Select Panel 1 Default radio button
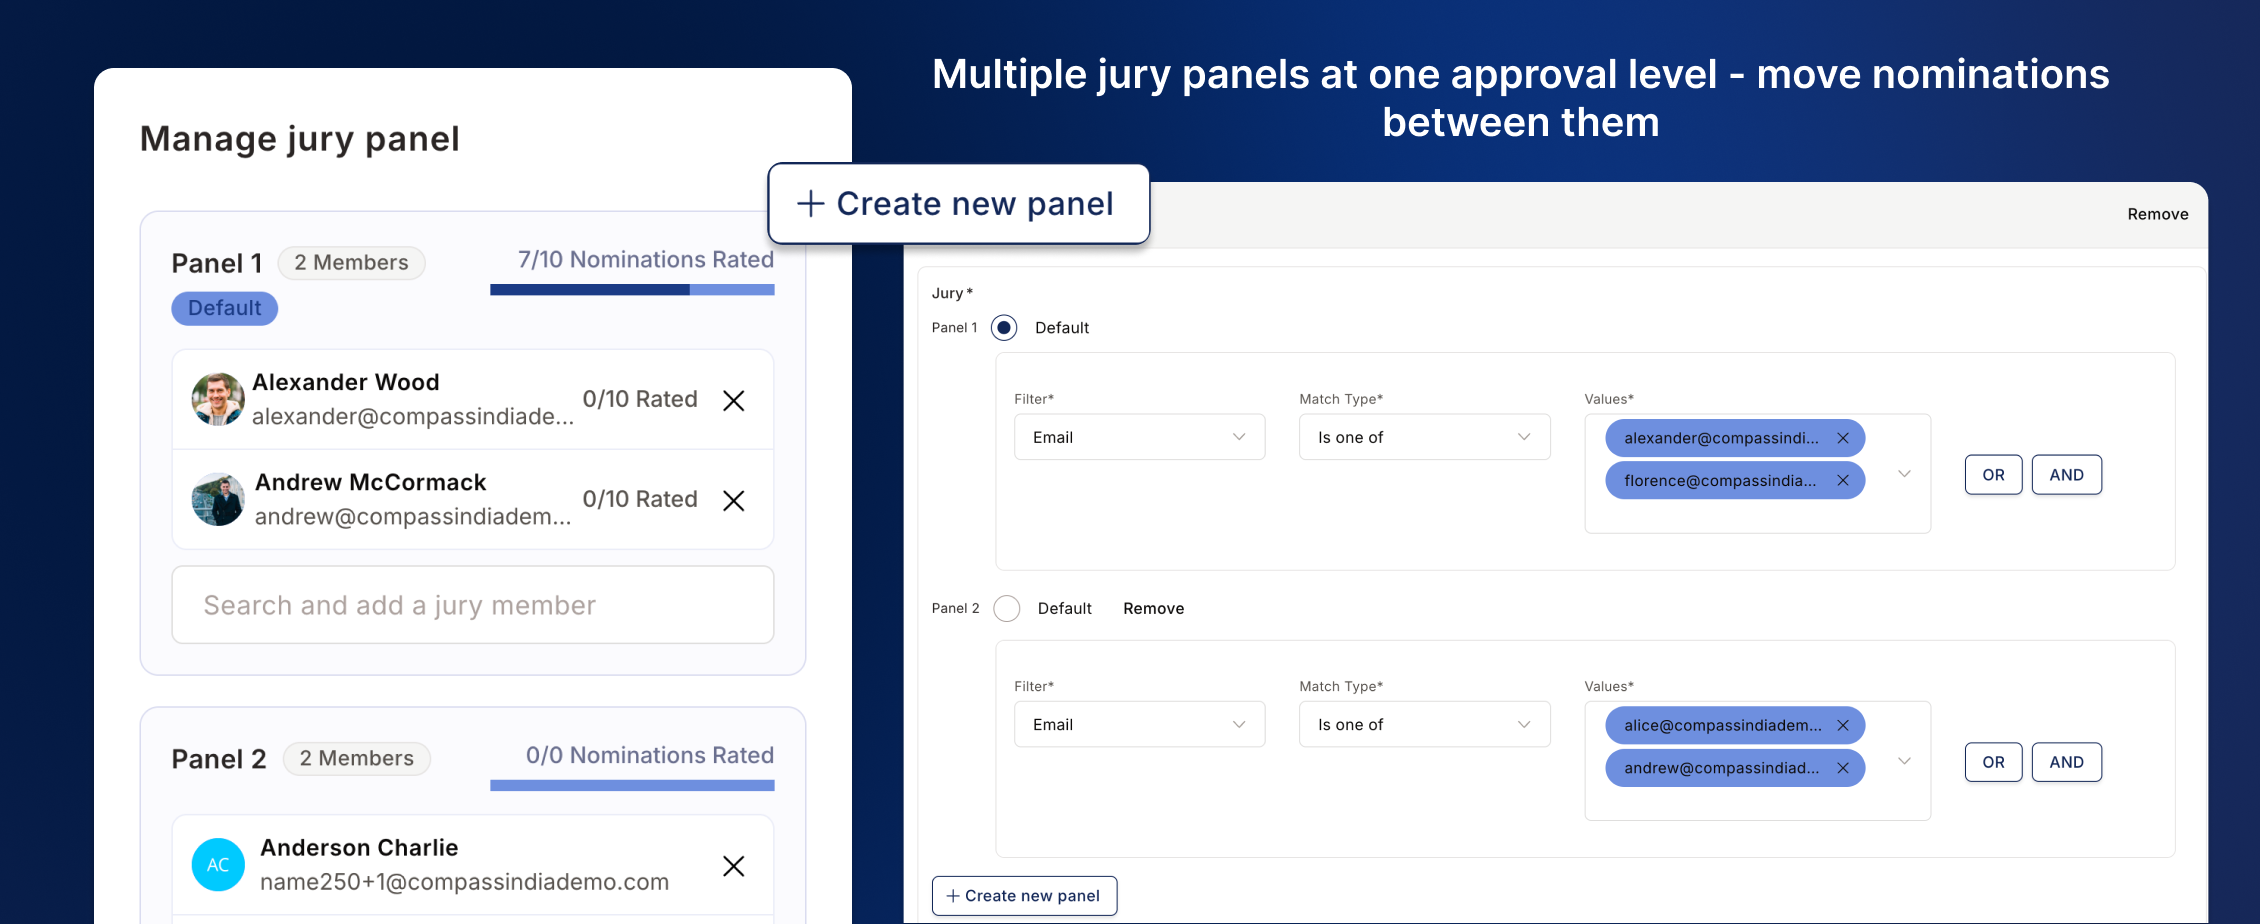This screenshot has width=2260, height=924. (x=1004, y=328)
